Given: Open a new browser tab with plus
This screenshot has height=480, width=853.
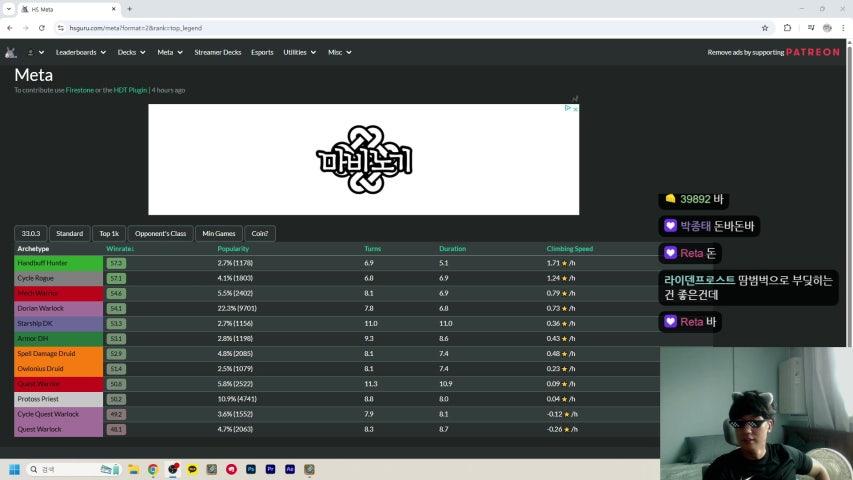Looking at the screenshot, I should pyautogui.click(x=129, y=9).
